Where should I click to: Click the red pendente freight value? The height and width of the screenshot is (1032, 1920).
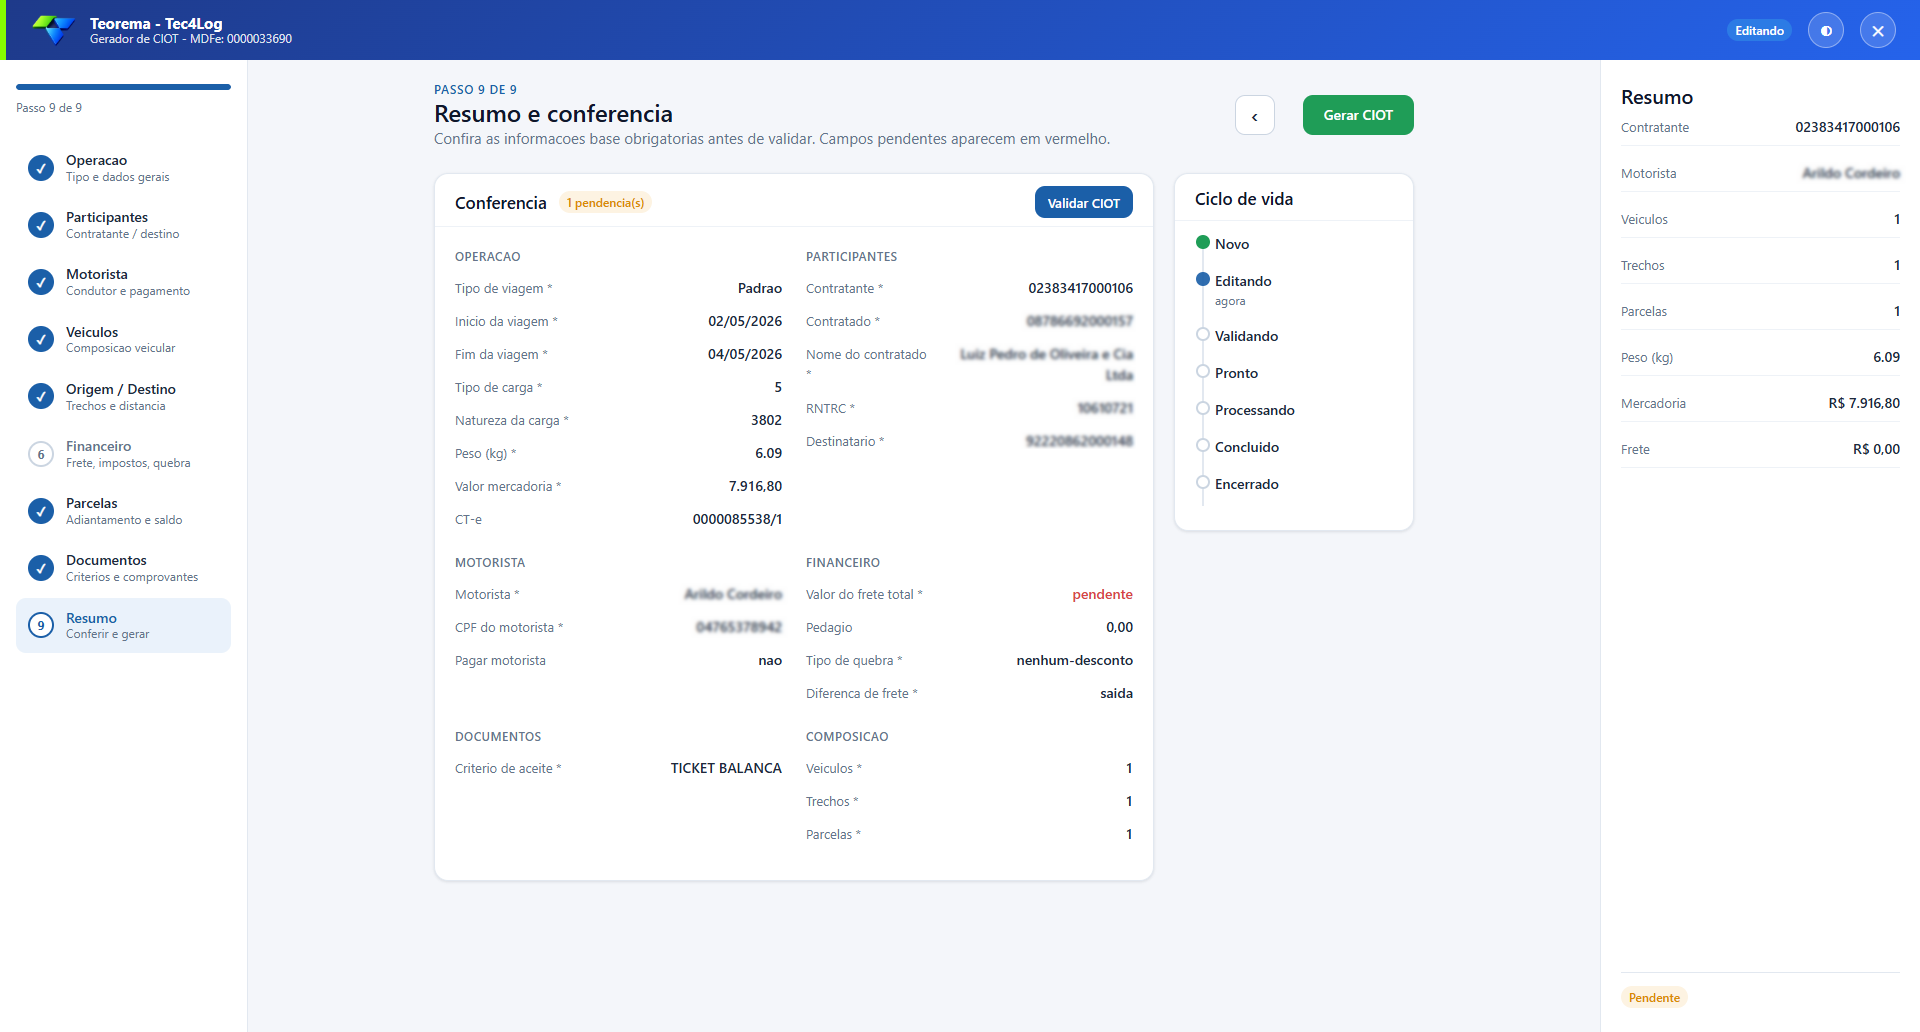point(1102,594)
